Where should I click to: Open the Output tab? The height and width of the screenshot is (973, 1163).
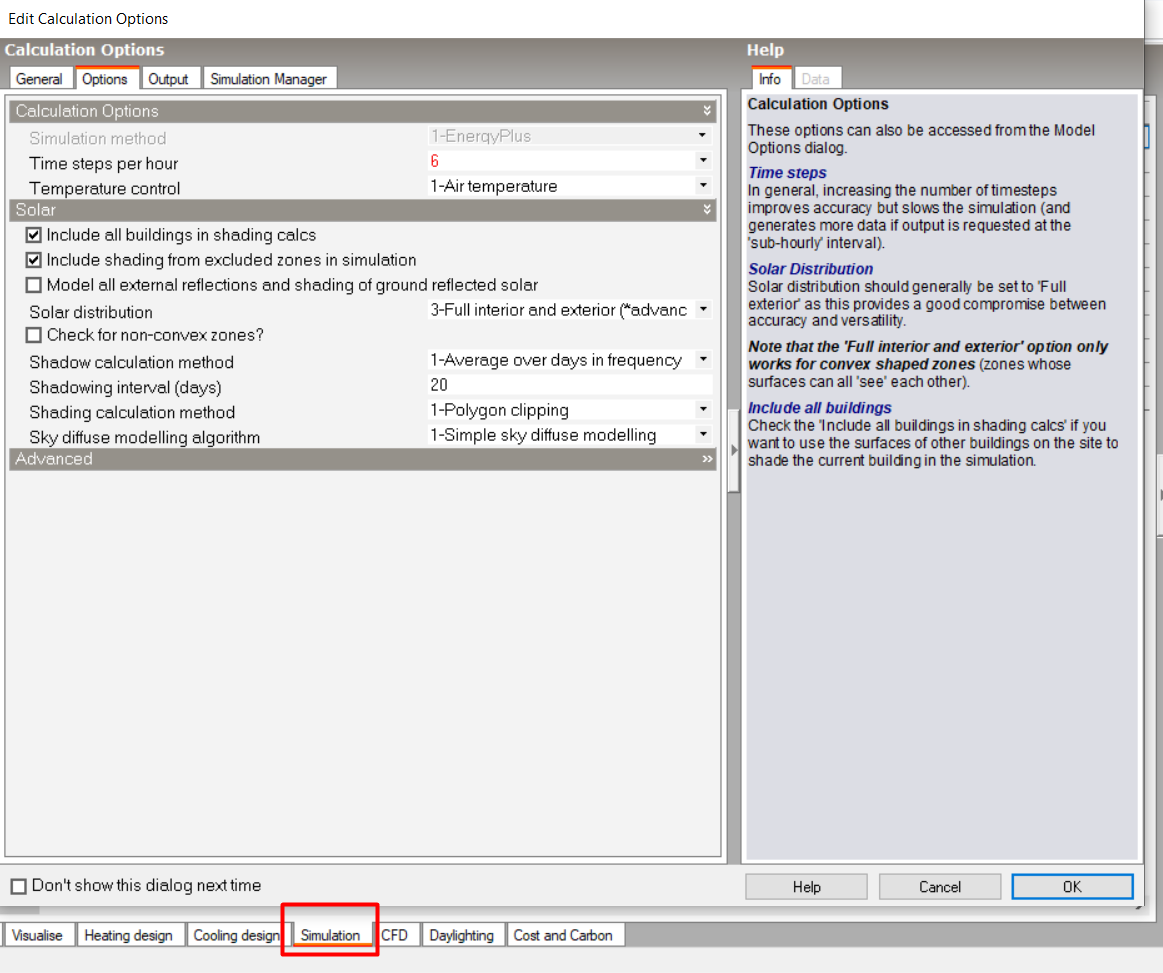tap(168, 79)
